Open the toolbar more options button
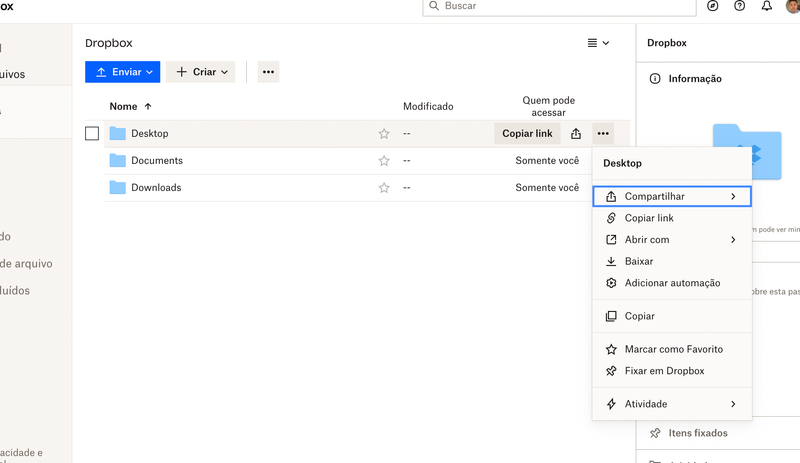The width and height of the screenshot is (800, 463). (x=268, y=72)
